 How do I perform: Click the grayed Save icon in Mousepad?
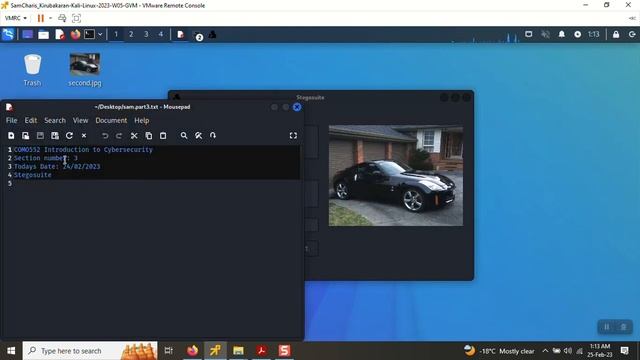point(40,136)
